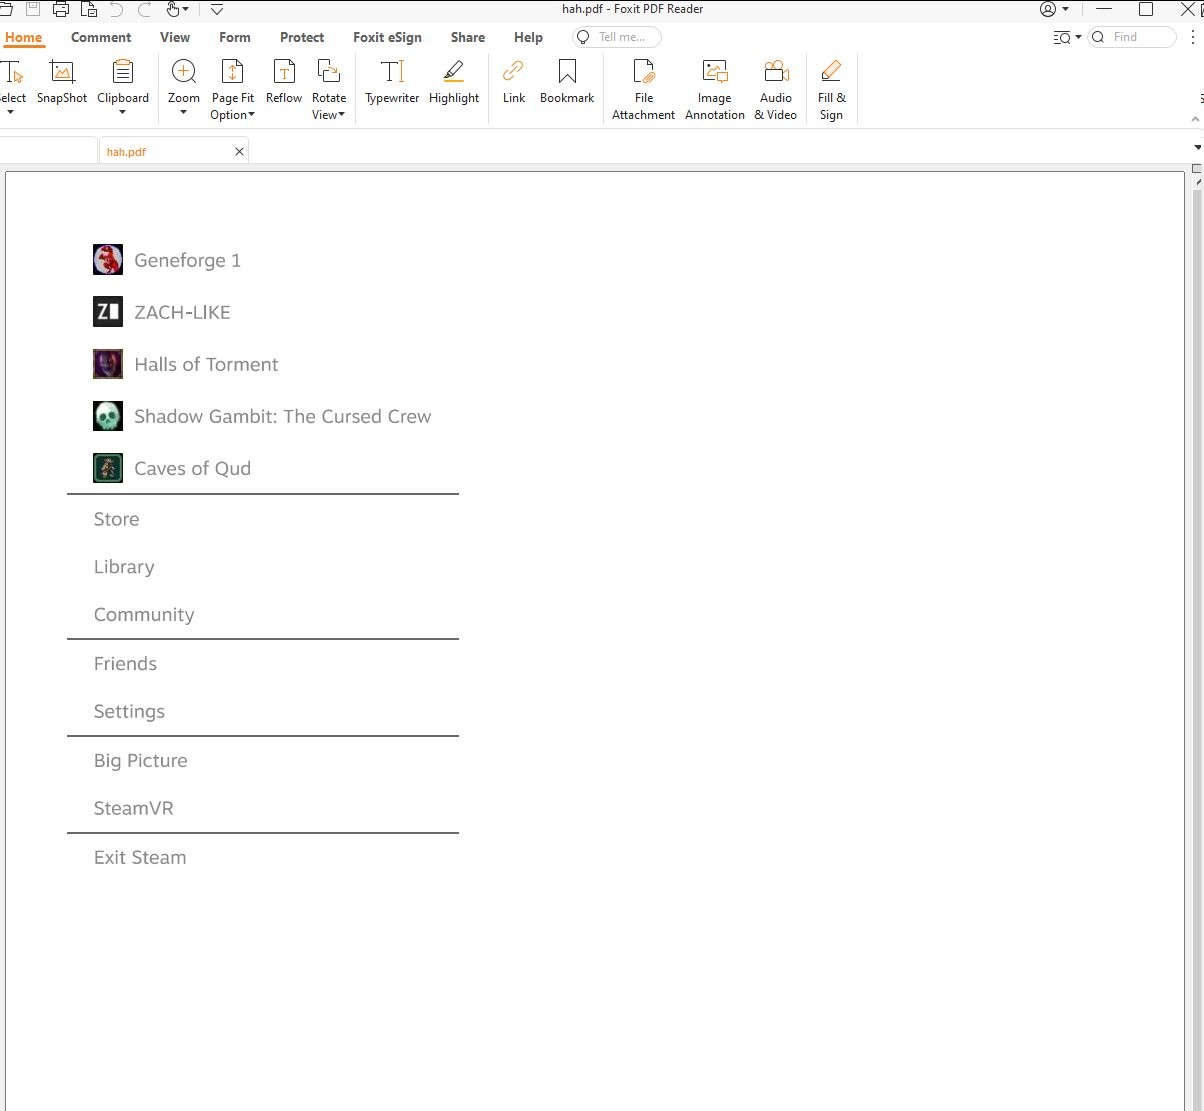Close the hah.pdf document tab
The height and width of the screenshot is (1111, 1204).
[x=239, y=152]
